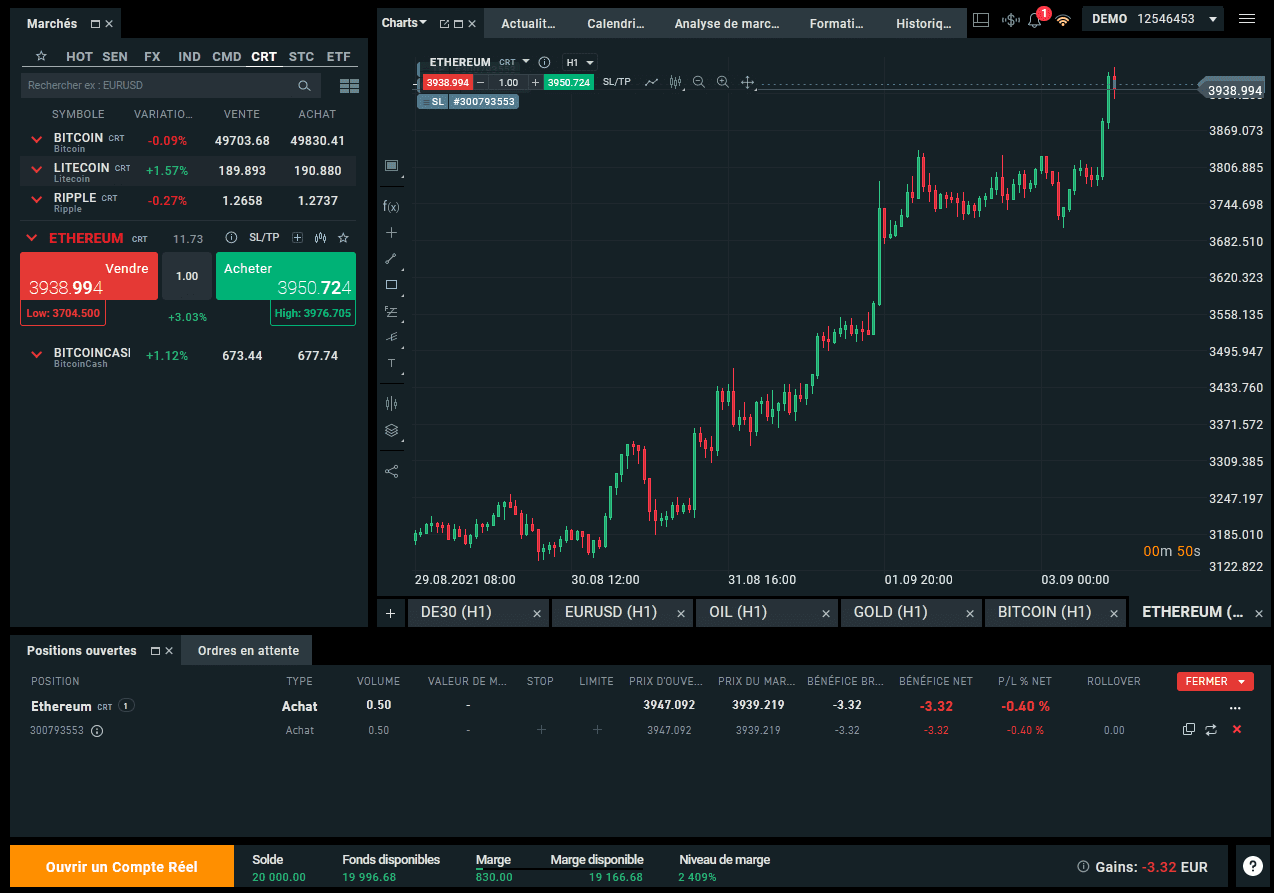Open the DEMO account dropdown
Image resolution: width=1274 pixels, height=893 pixels.
coord(1153,19)
